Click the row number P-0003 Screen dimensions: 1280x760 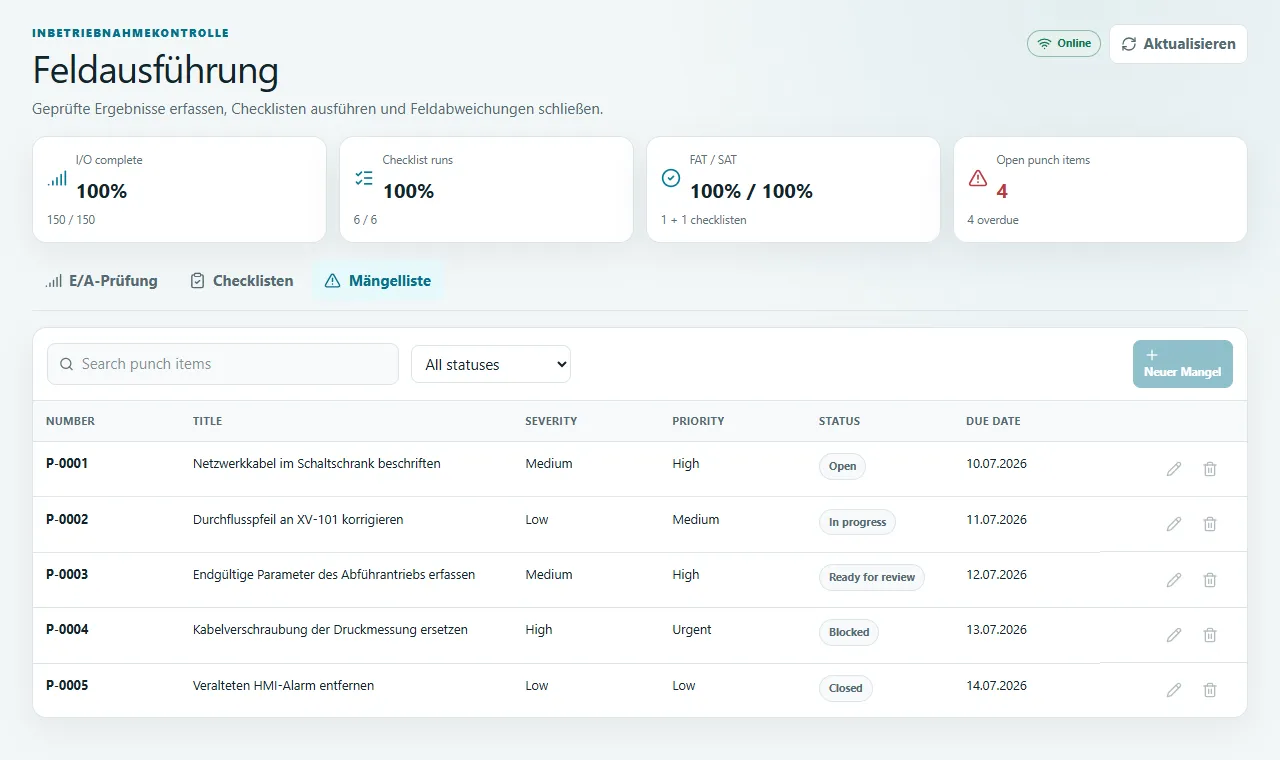click(67, 575)
